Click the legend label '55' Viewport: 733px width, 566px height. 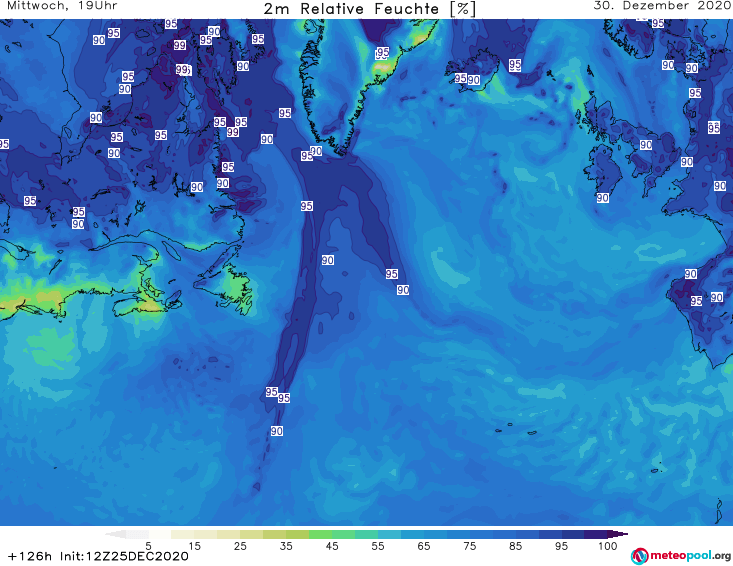click(378, 546)
